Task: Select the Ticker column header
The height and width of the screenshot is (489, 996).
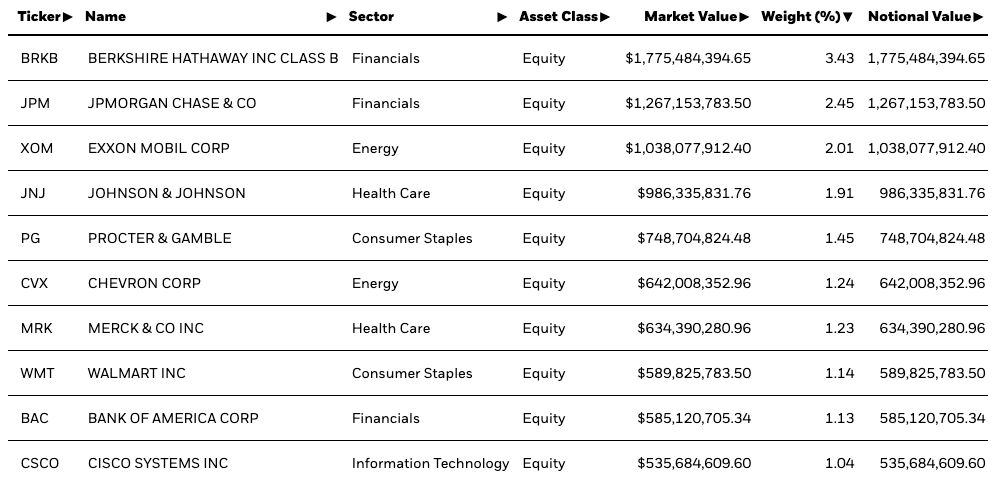Action: click(x=40, y=17)
